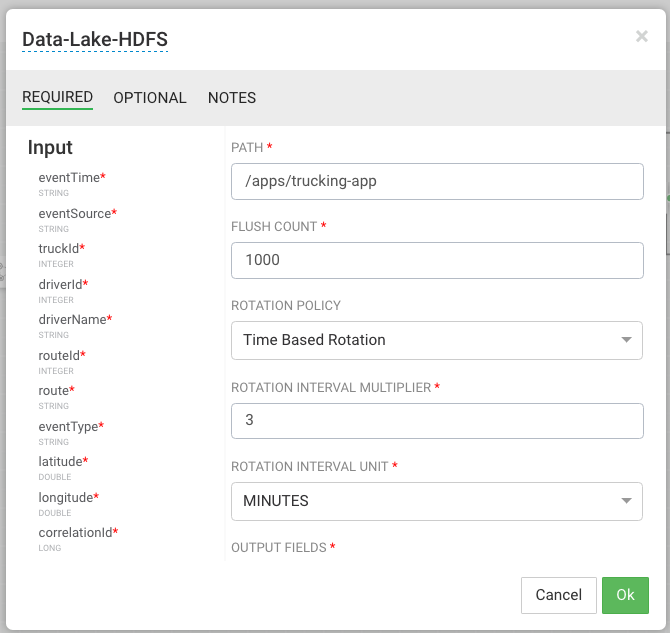
Task: Click the latitude input entry
Action: click(x=61, y=462)
